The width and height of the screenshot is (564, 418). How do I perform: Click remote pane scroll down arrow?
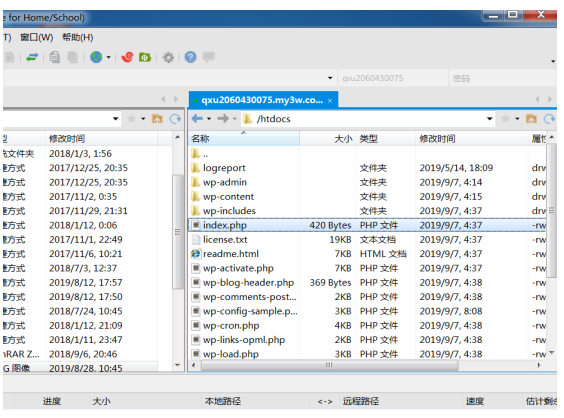(x=552, y=353)
